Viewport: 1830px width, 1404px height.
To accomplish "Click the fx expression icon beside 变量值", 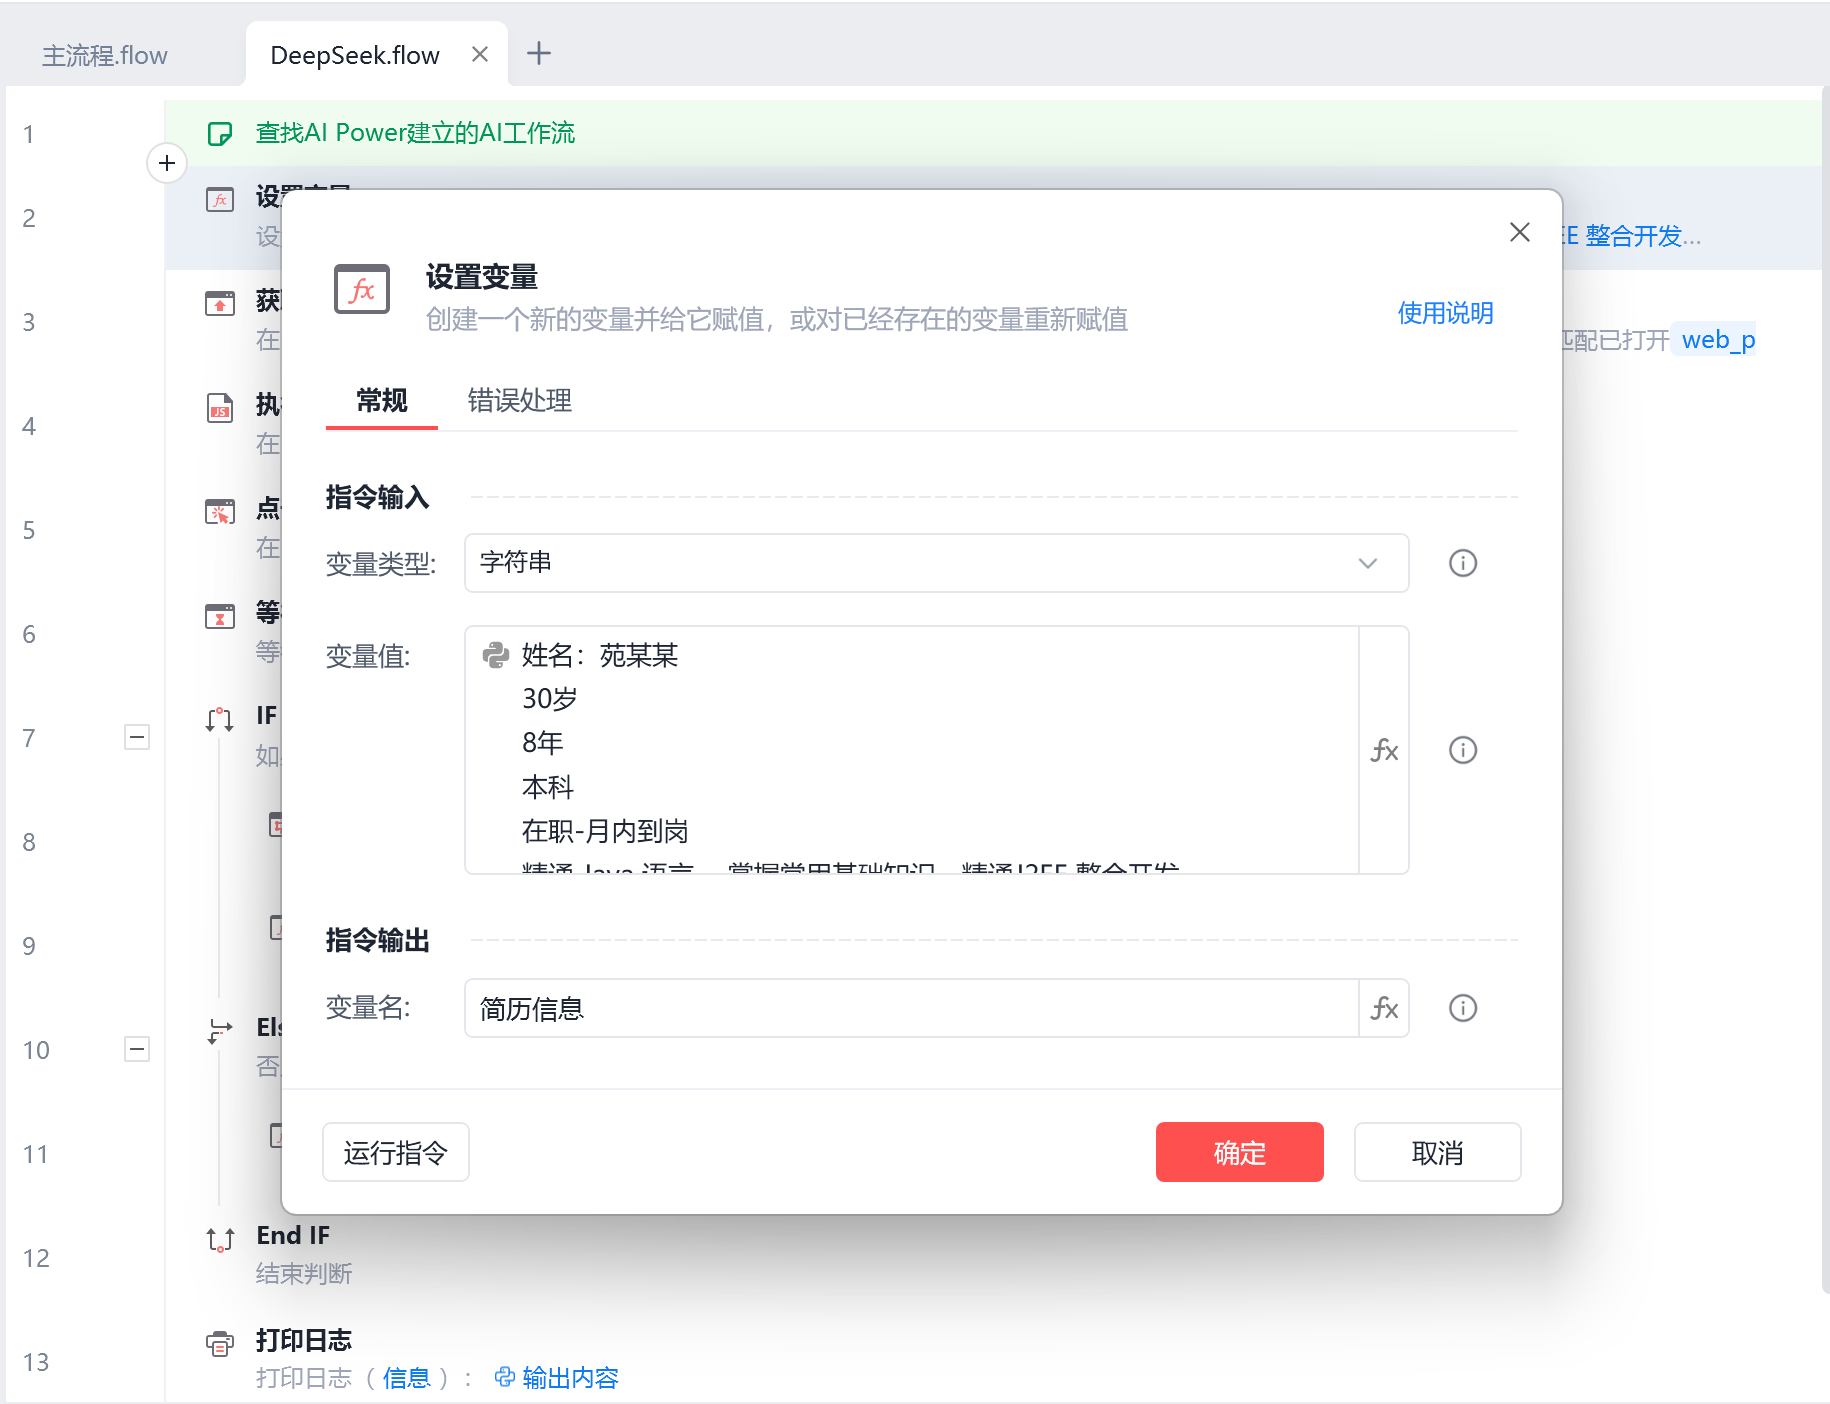I will pyautogui.click(x=1384, y=750).
